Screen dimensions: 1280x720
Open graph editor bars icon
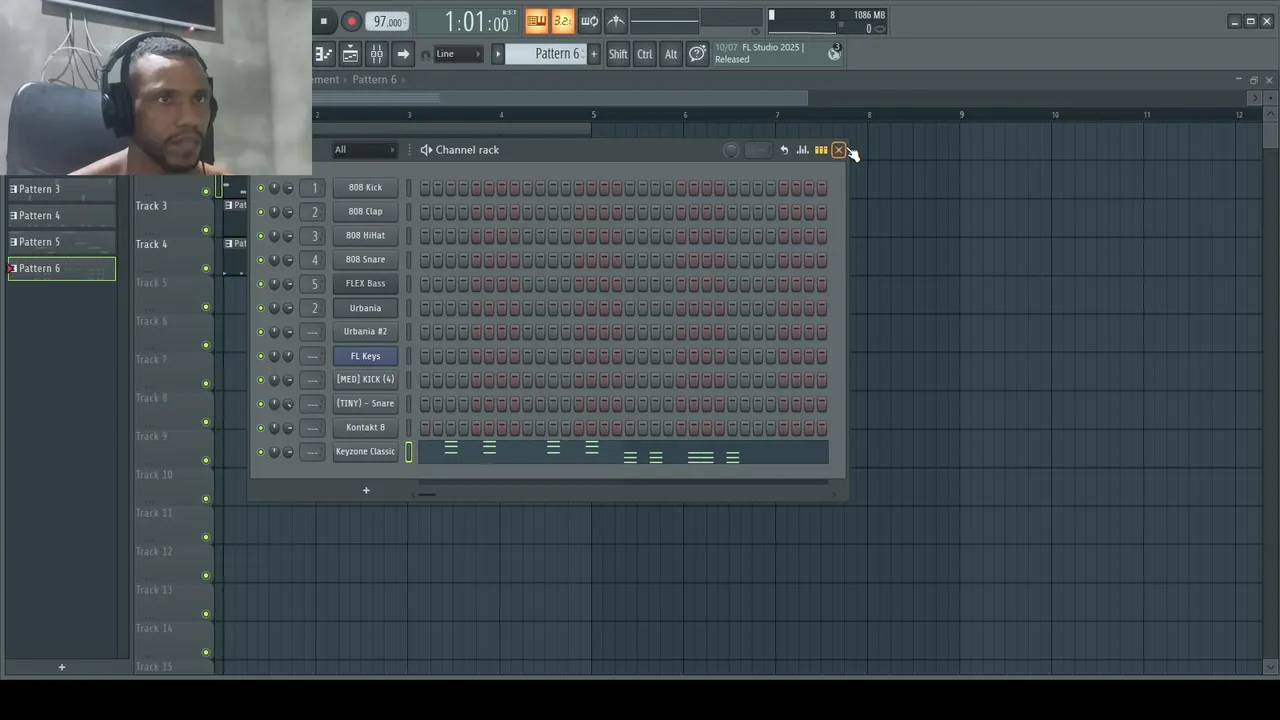[x=802, y=150]
